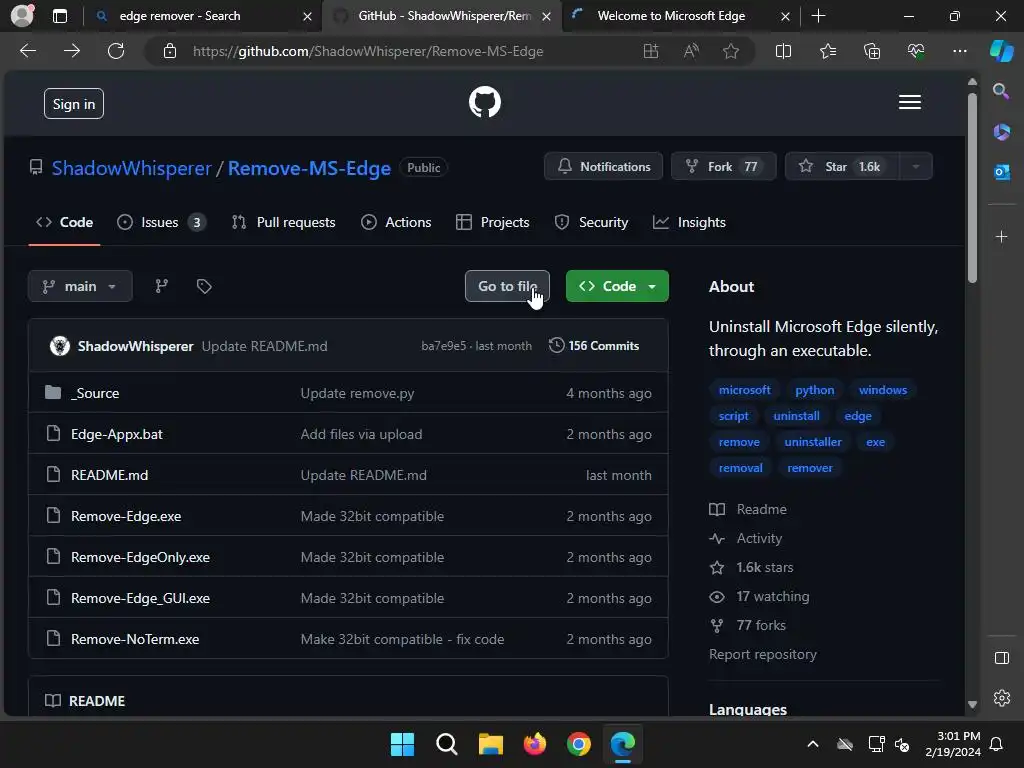The image size is (1024, 768).
Task: Click the page vertical scrollbar
Action: [x=972, y=189]
